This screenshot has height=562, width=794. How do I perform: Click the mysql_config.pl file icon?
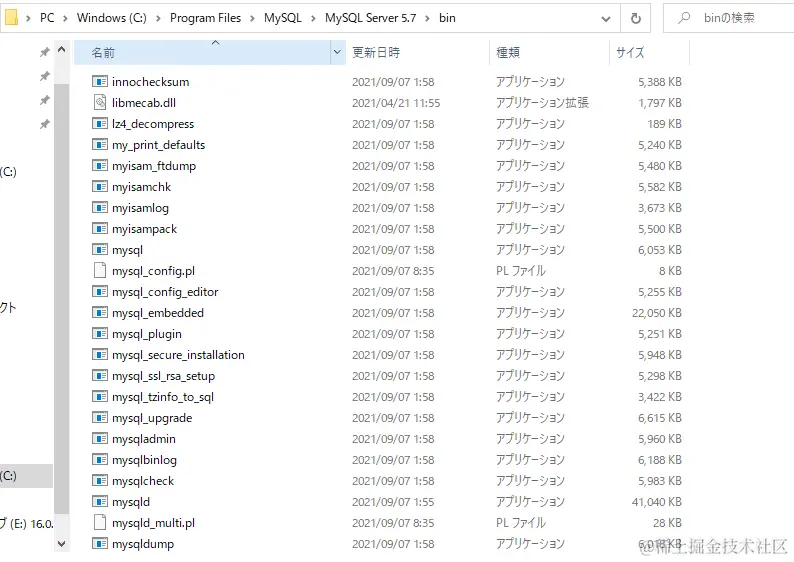point(100,270)
